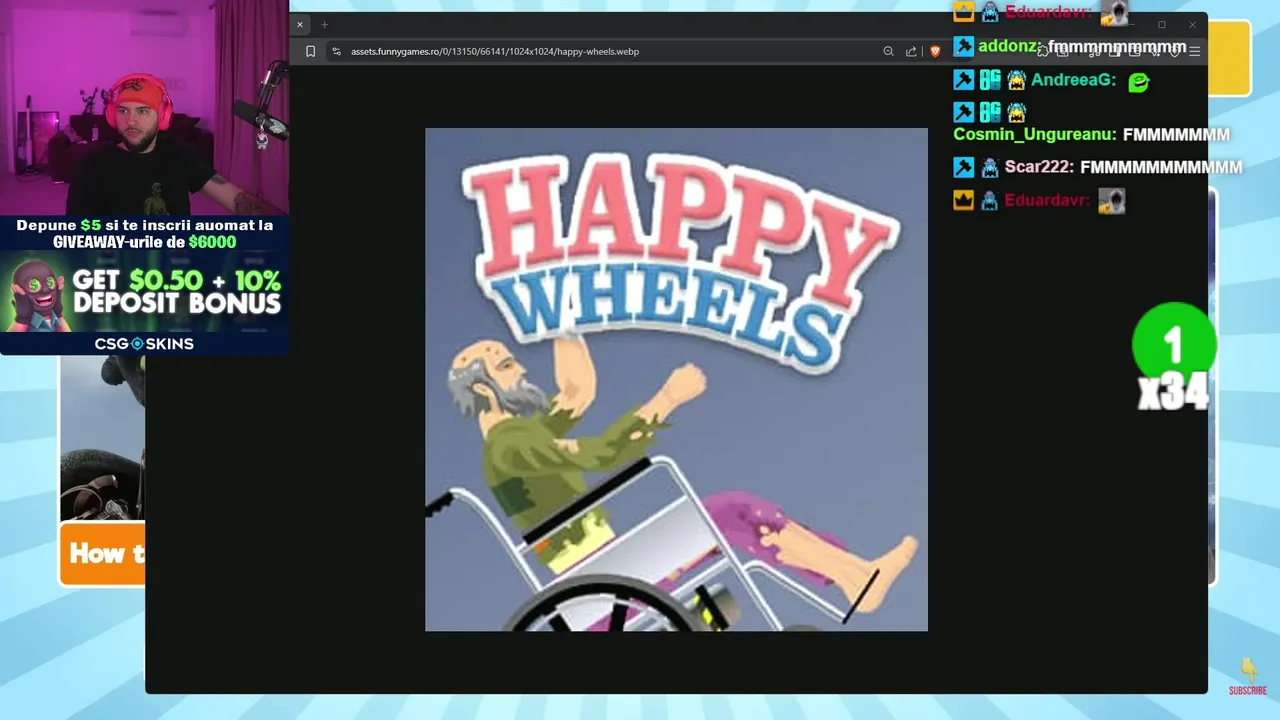Click the funnygames.ro URL in address bar
1280x720 pixels.
tap(495, 51)
